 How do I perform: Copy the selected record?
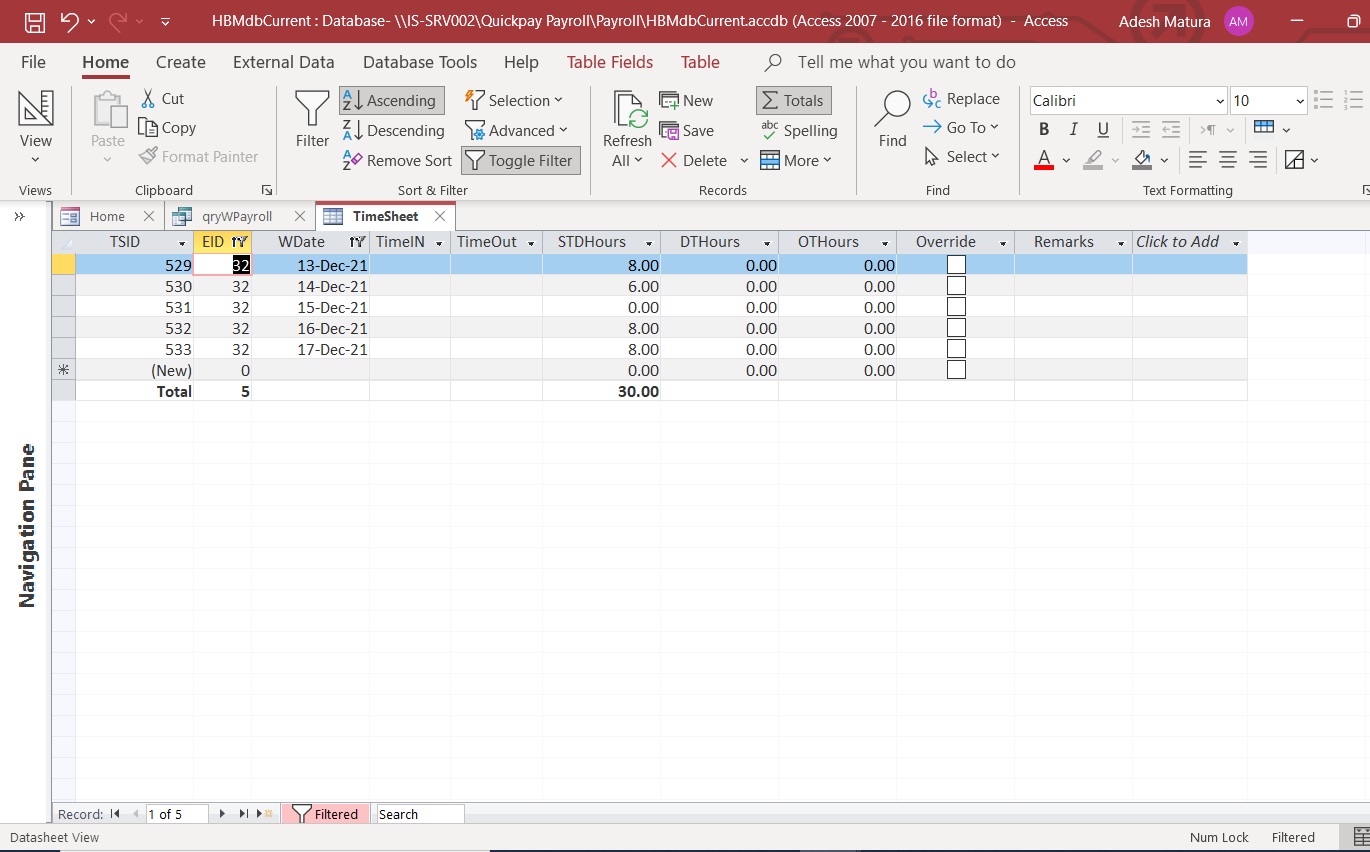167,127
